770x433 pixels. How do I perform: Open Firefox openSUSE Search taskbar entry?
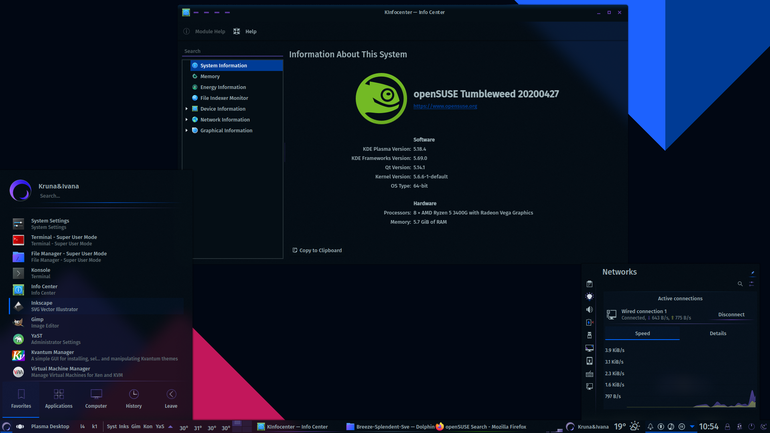pos(481,427)
